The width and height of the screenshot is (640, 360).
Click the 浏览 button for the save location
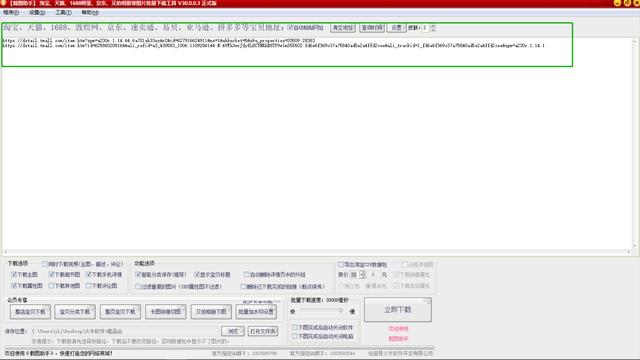pos(233,331)
